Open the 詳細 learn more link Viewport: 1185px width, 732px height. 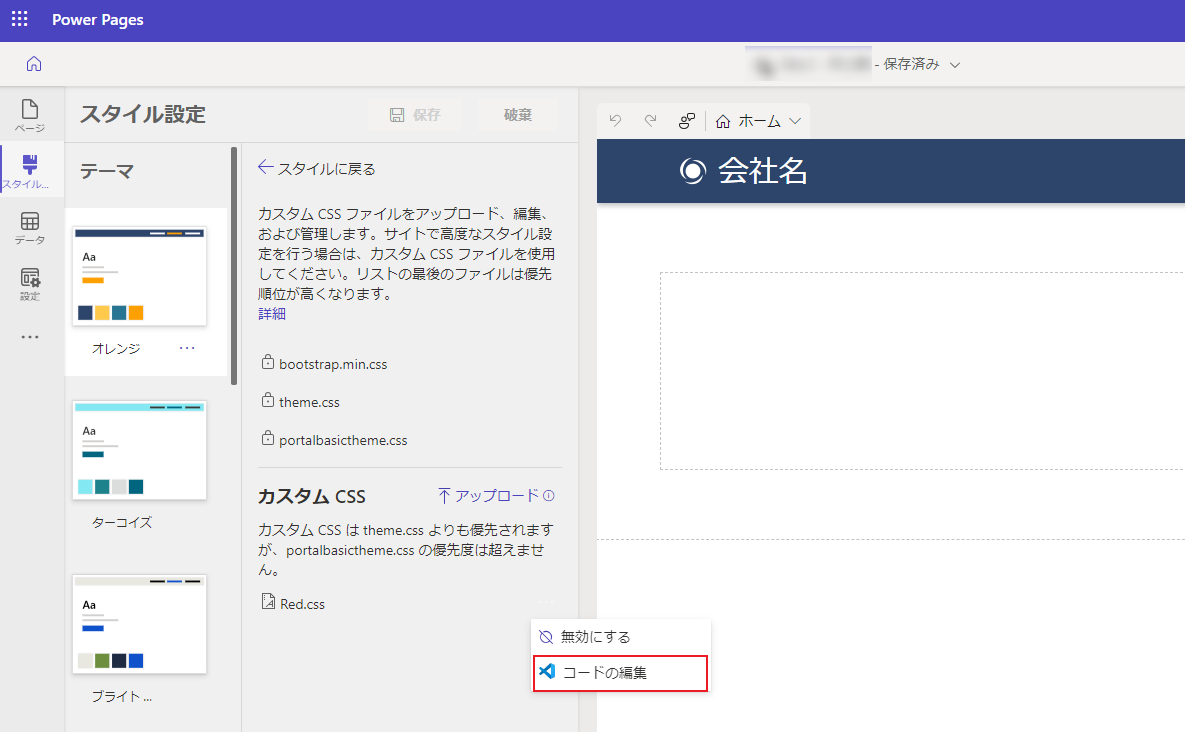click(272, 313)
